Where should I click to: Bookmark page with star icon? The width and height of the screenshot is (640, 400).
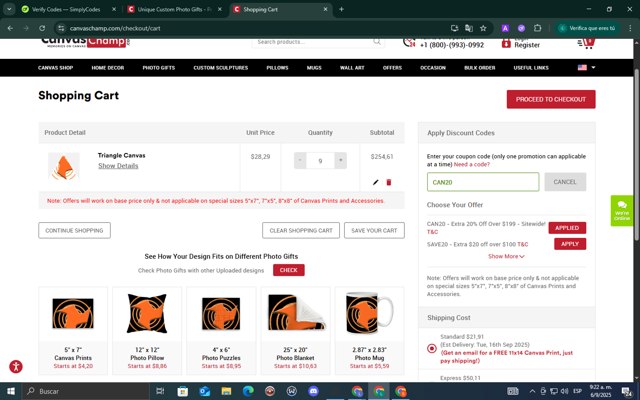click(483, 28)
